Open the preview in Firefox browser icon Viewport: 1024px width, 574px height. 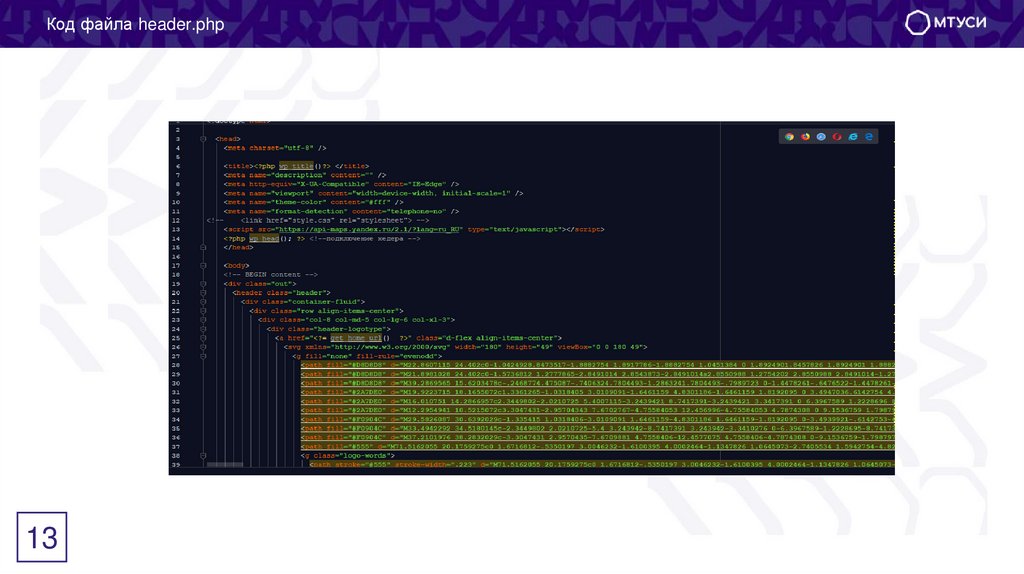click(x=805, y=136)
